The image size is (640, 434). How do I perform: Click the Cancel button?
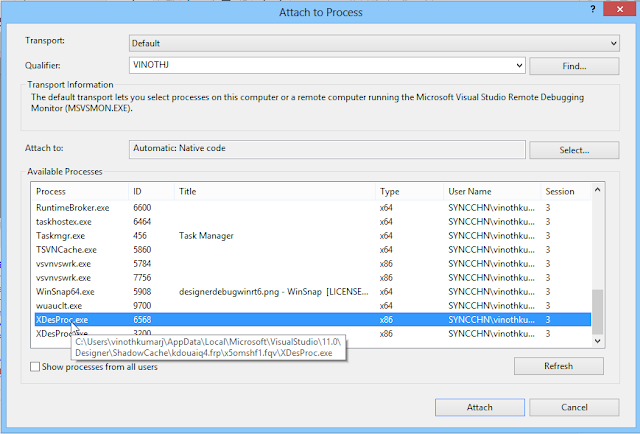(574, 407)
